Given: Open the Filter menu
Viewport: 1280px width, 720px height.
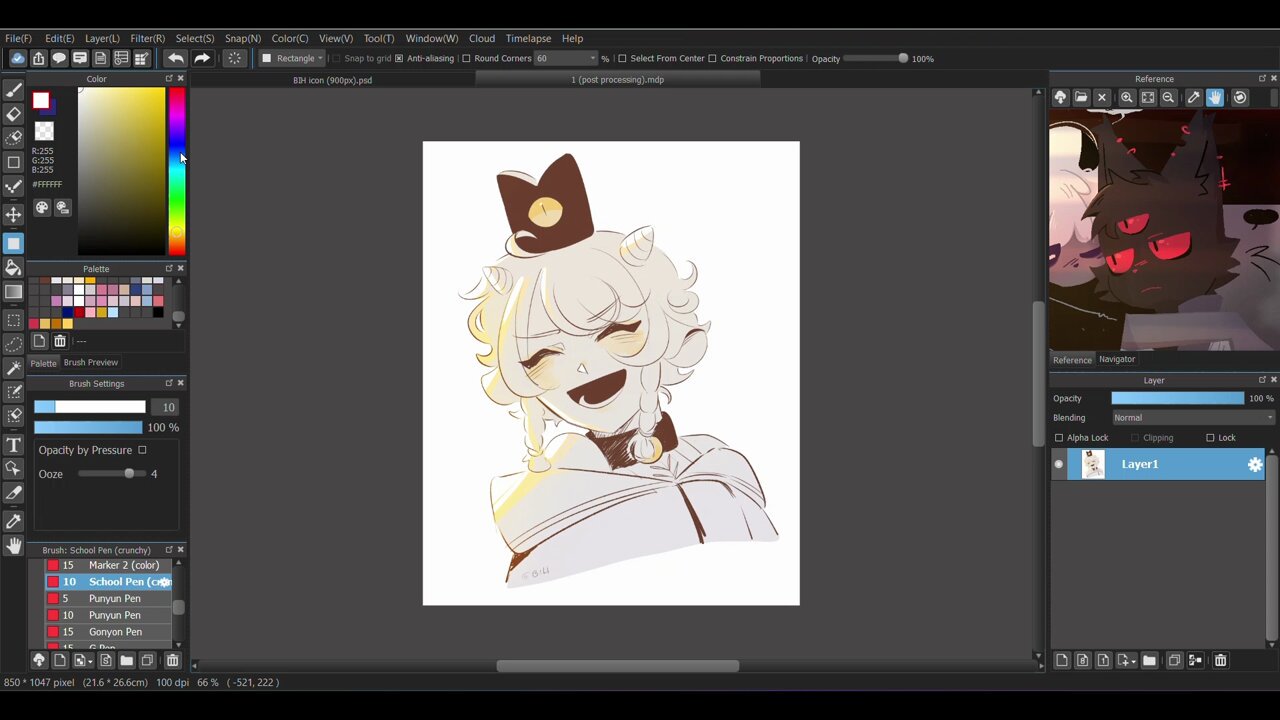Looking at the screenshot, I should [x=147, y=38].
